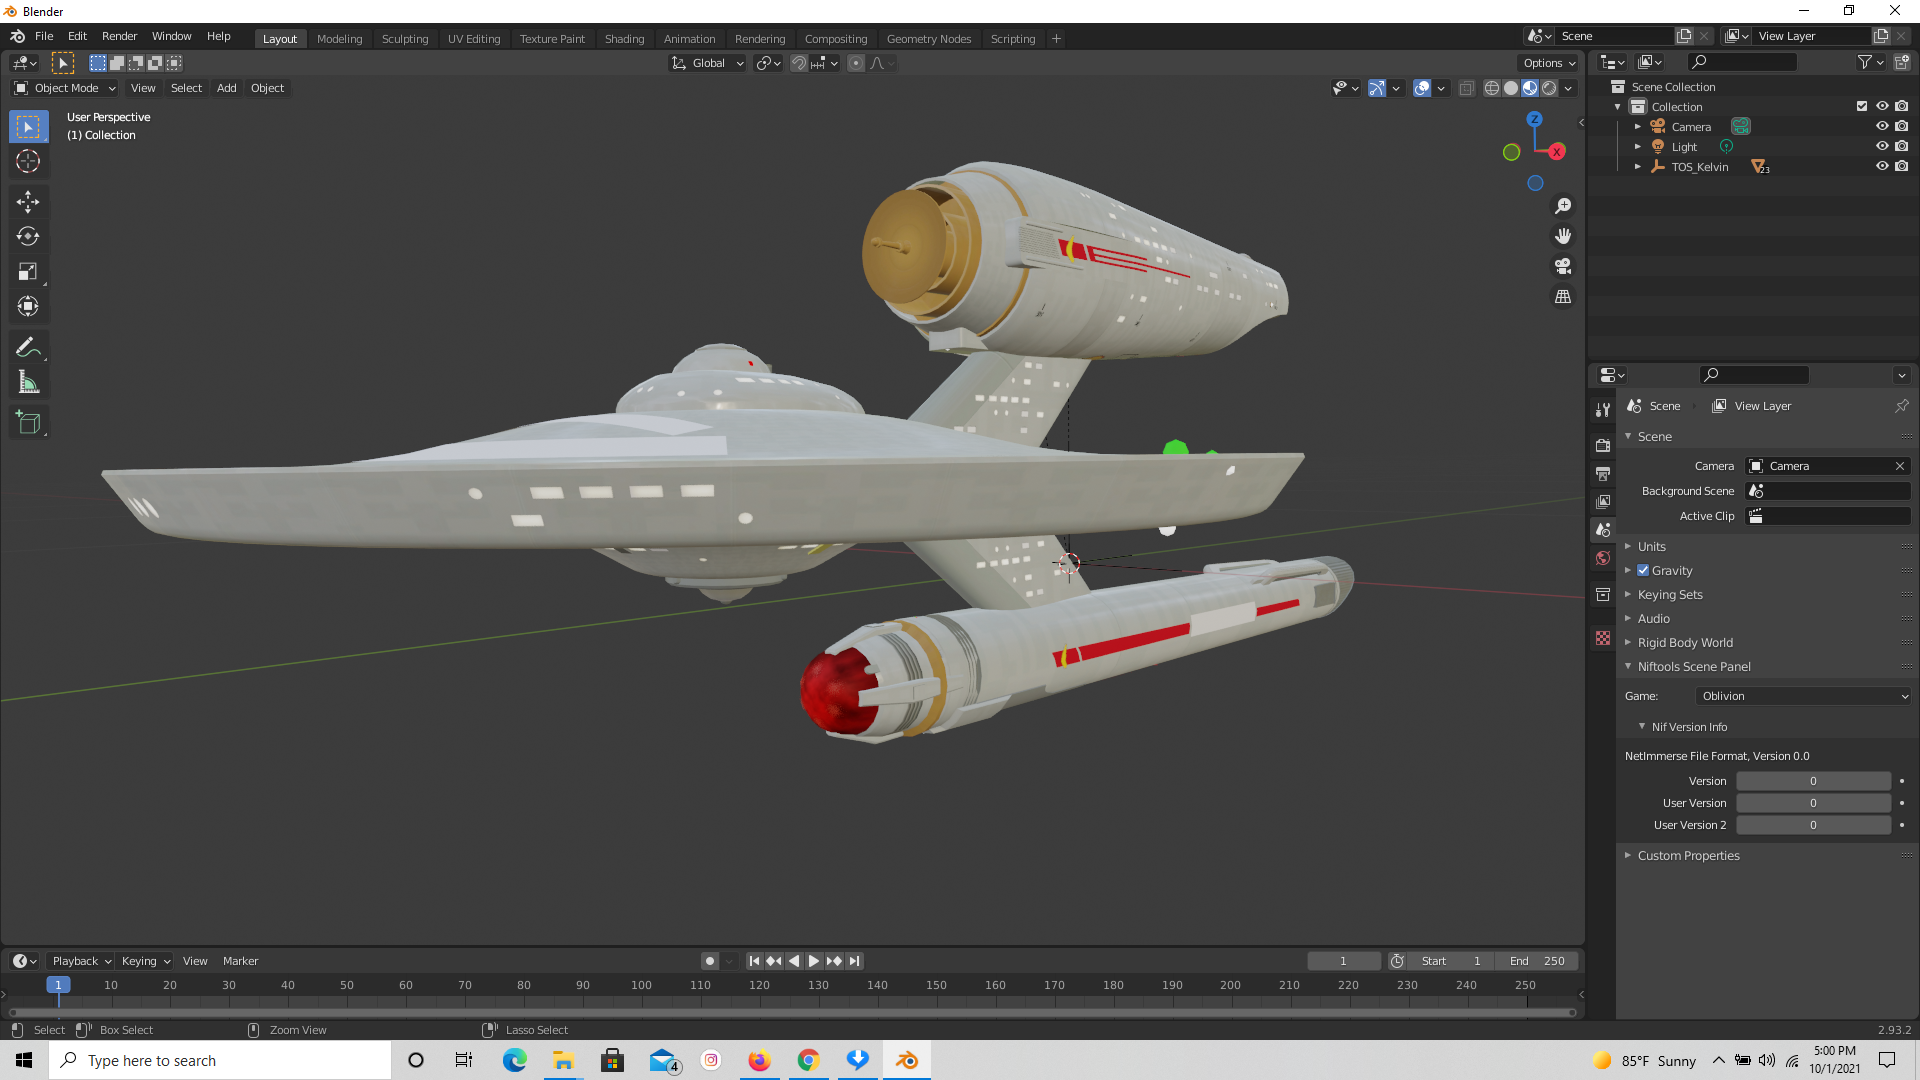Expand the Custom Properties panel
The width and height of the screenshot is (1920, 1080).
click(x=1688, y=855)
